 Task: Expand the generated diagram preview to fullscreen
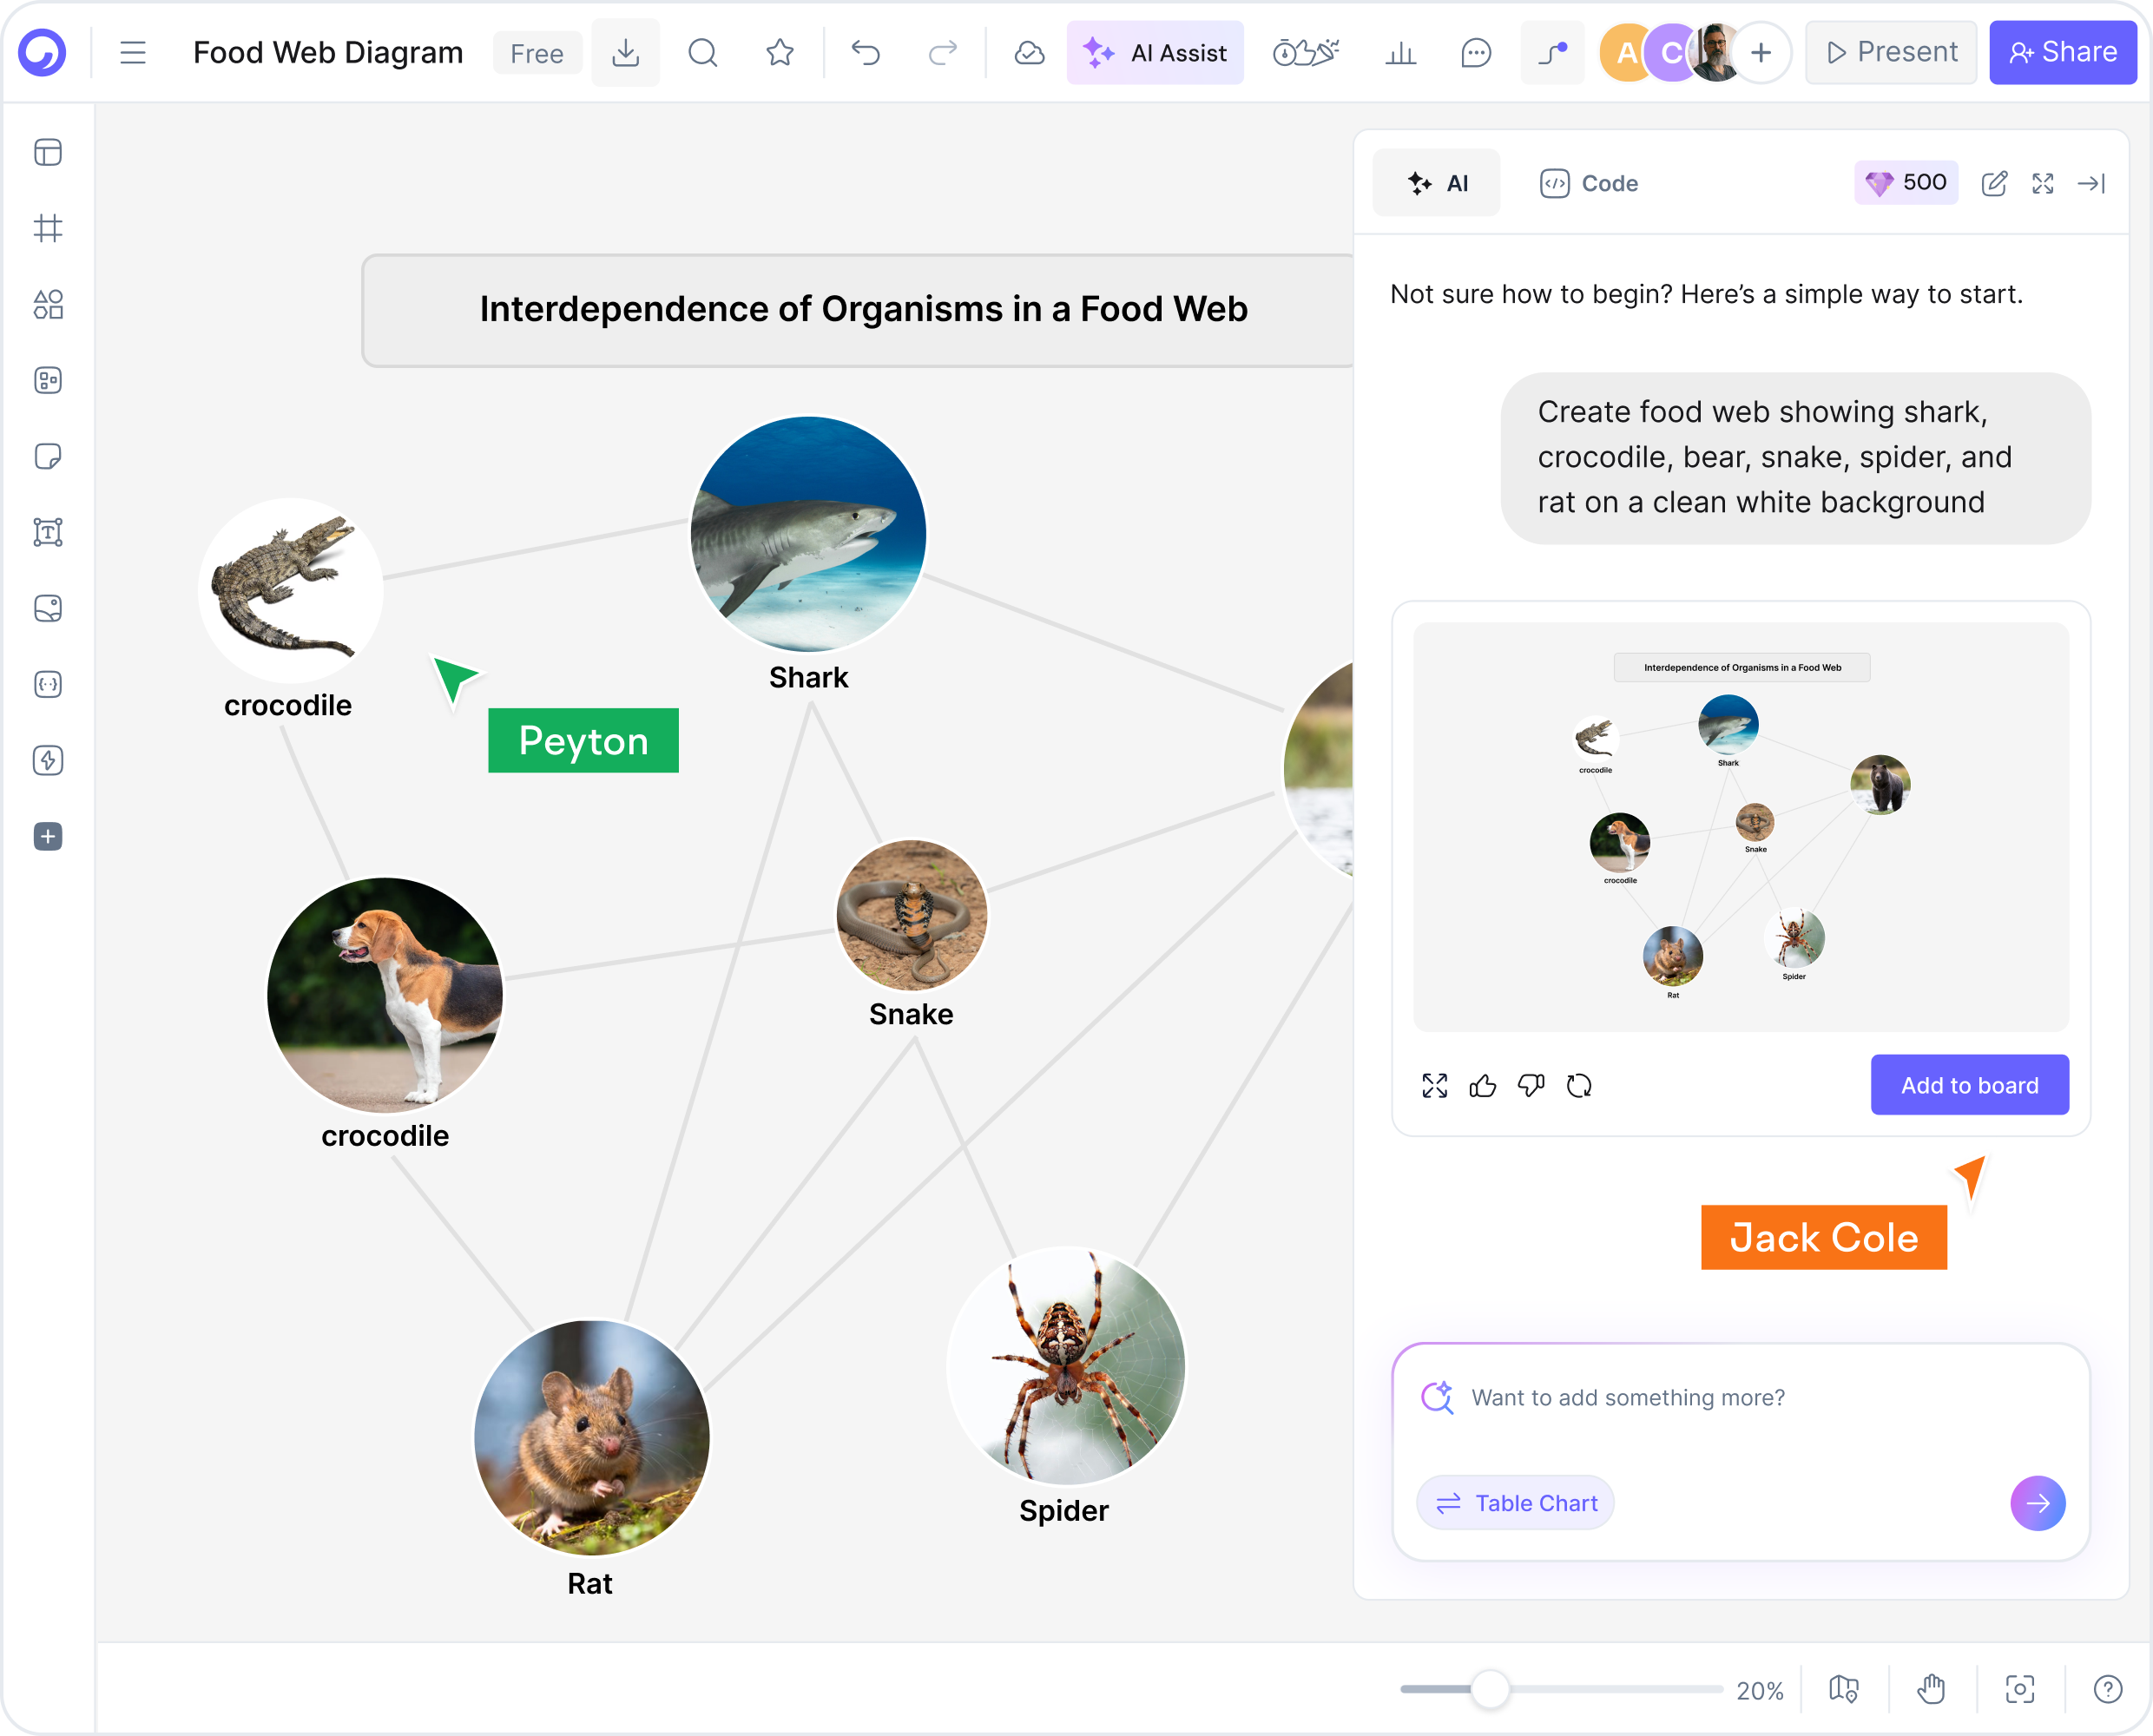tap(1435, 1086)
